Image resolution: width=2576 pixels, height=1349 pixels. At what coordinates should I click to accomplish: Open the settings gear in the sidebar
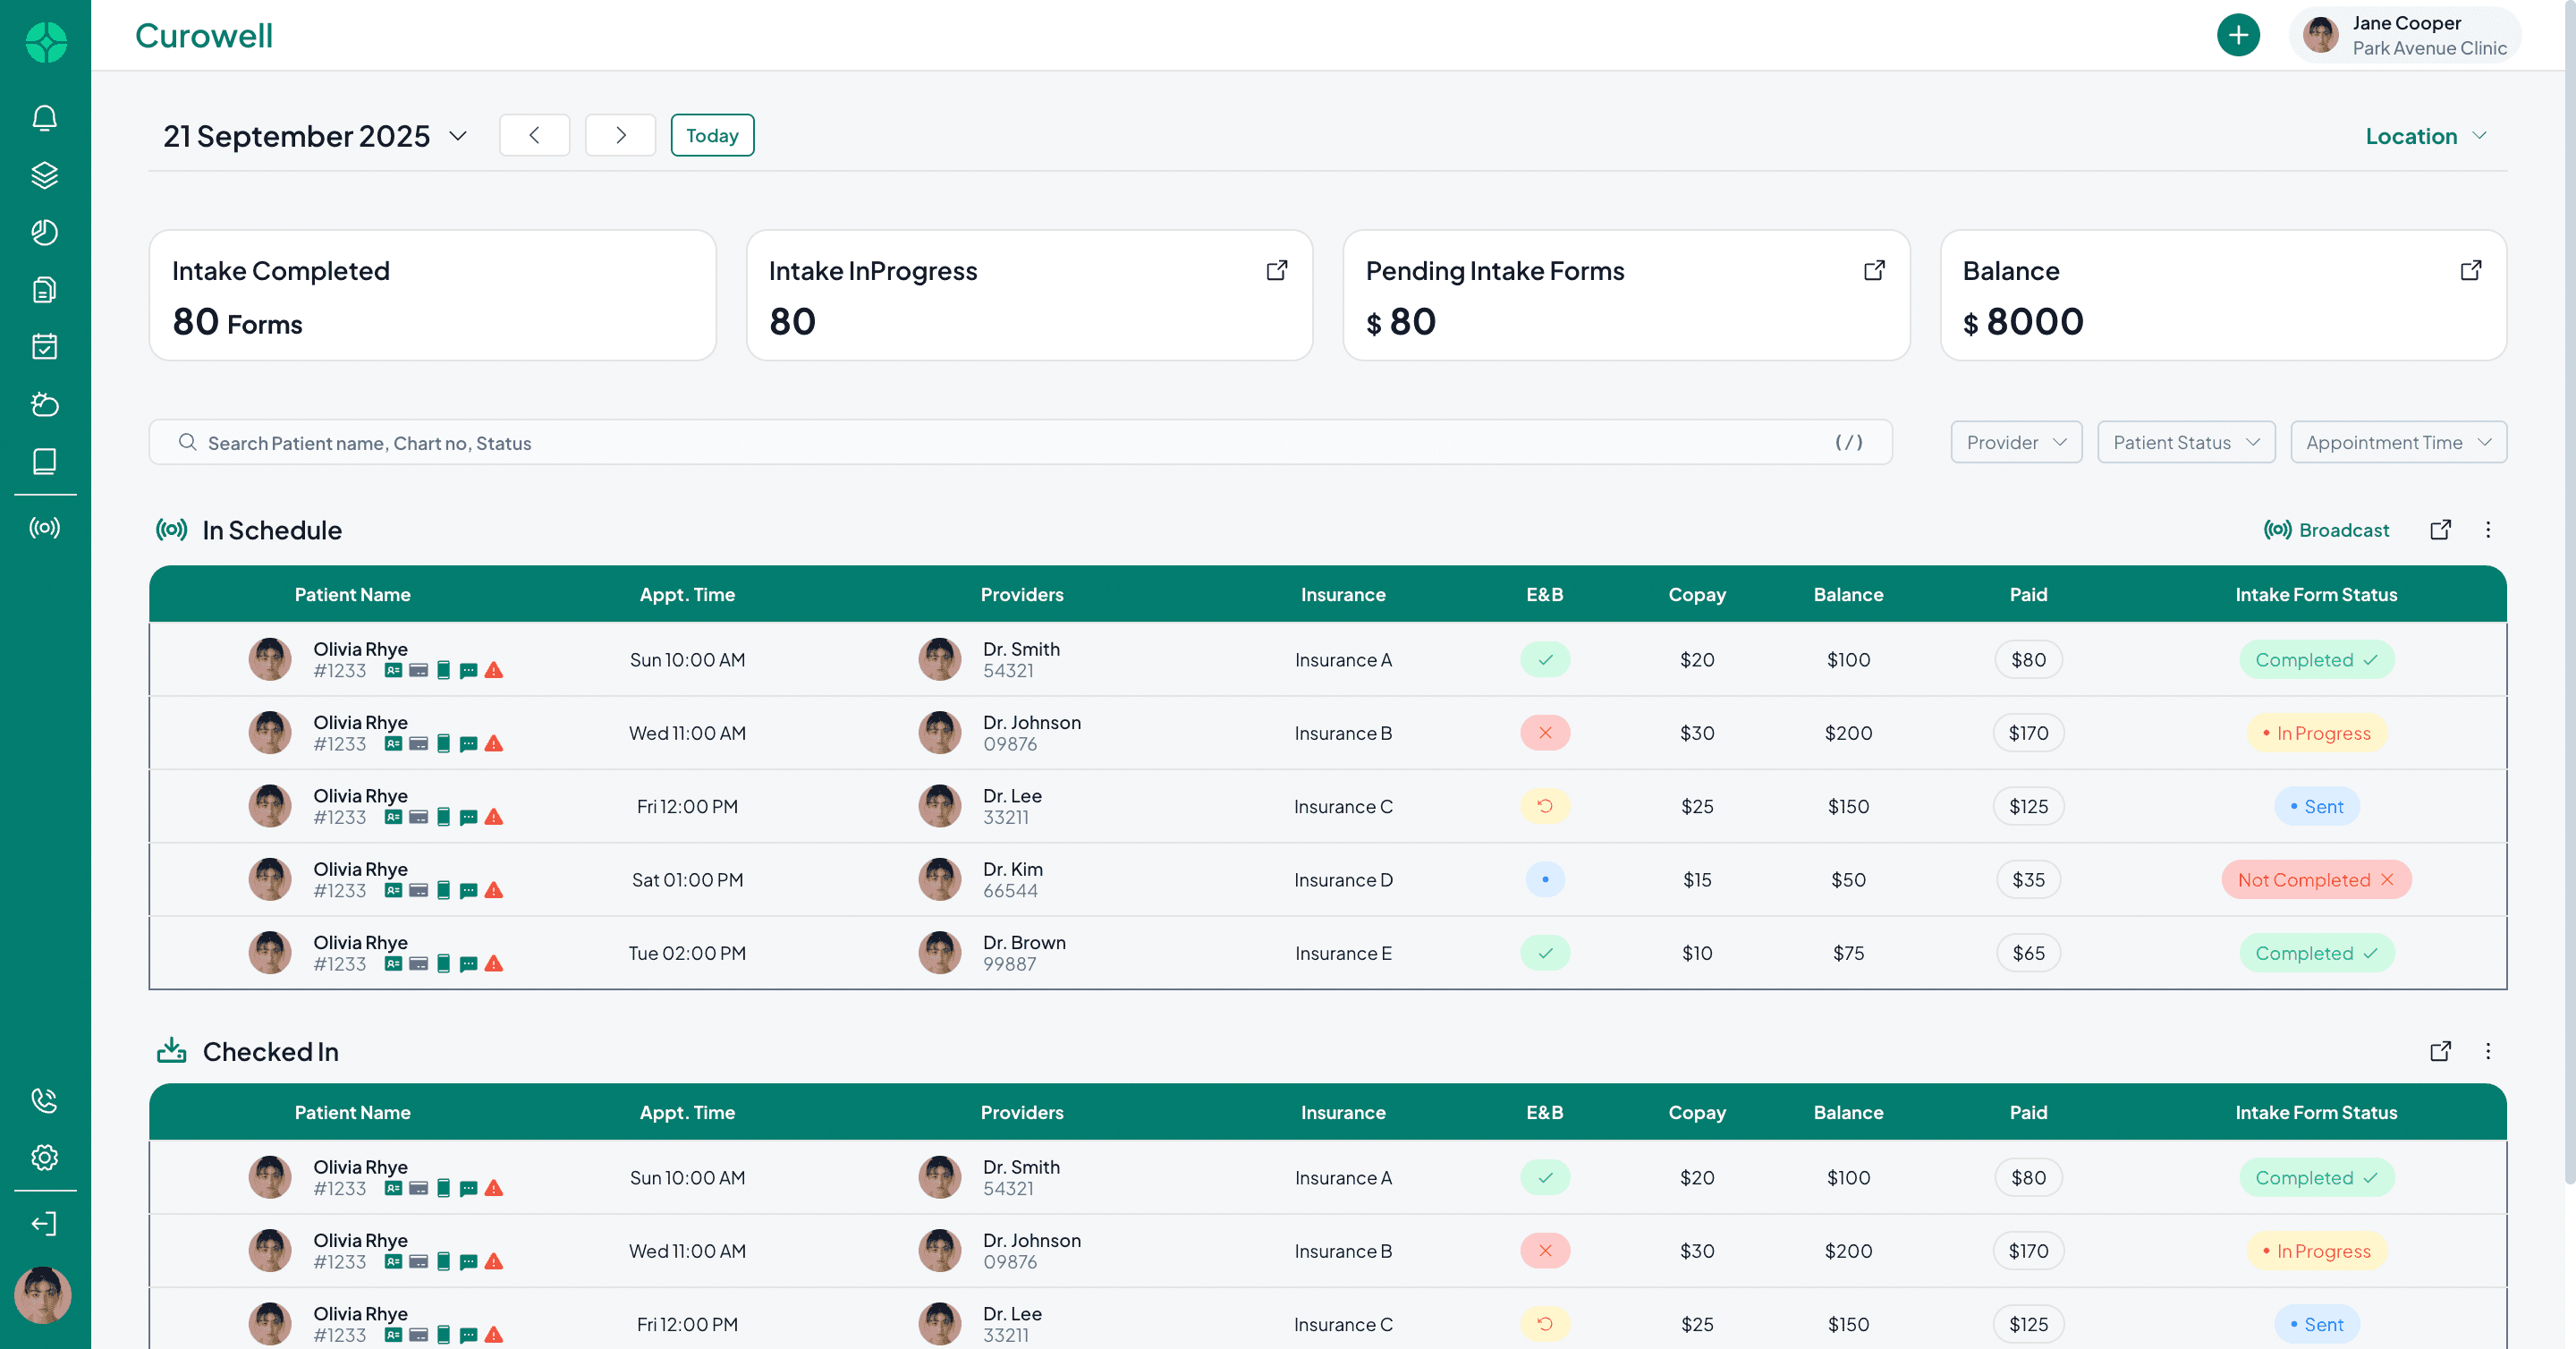(44, 1157)
